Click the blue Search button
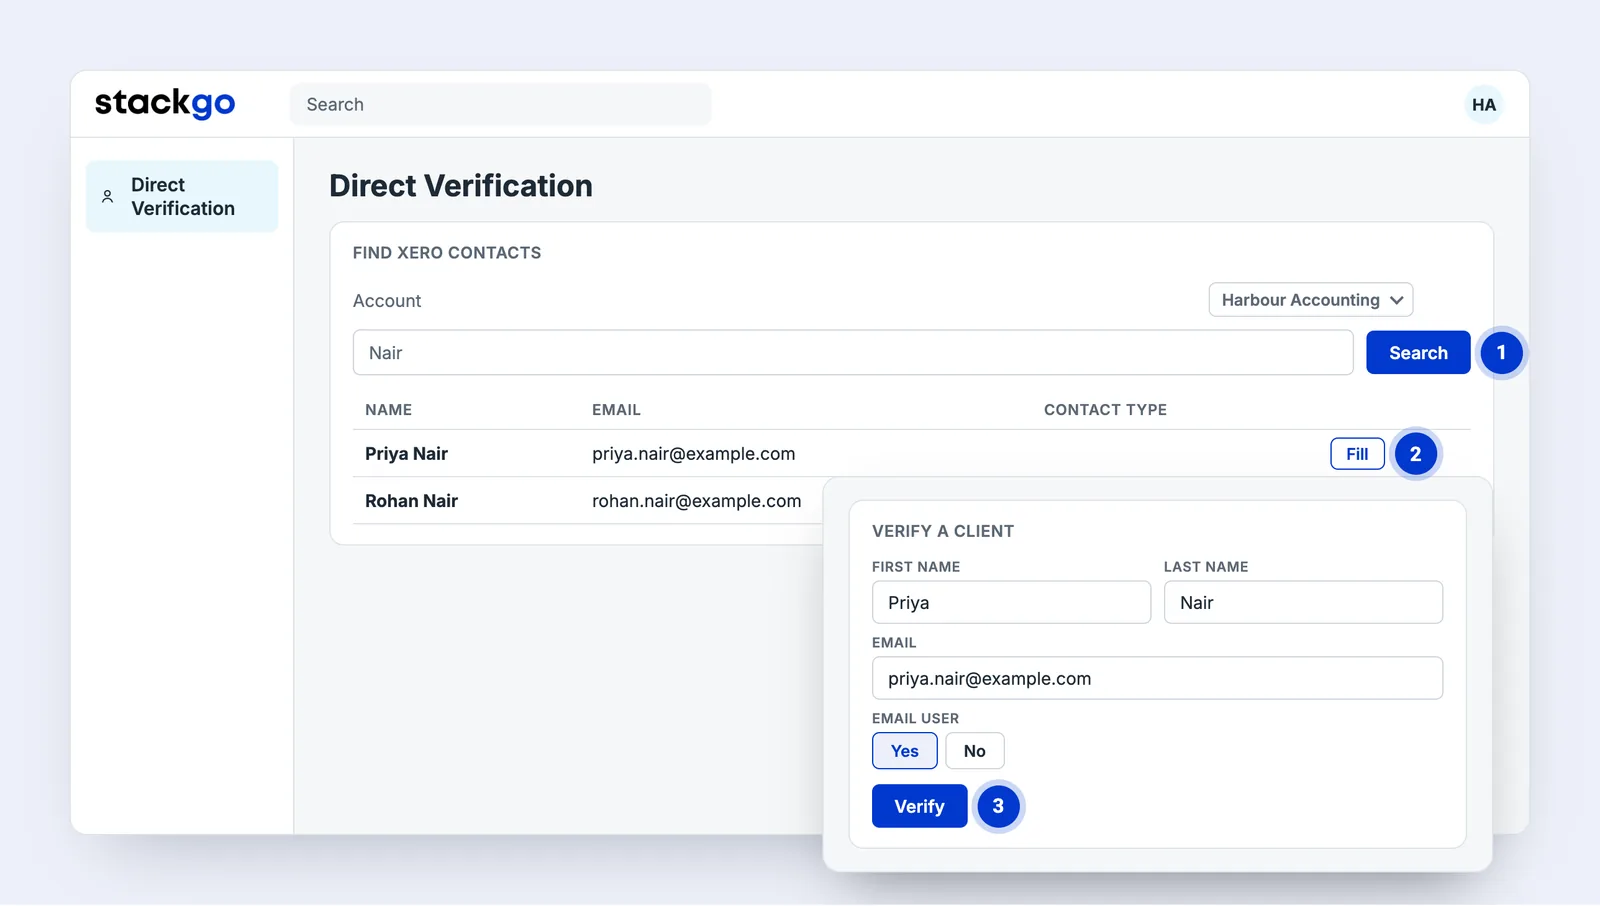This screenshot has width=1600, height=906. [1418, 353]
